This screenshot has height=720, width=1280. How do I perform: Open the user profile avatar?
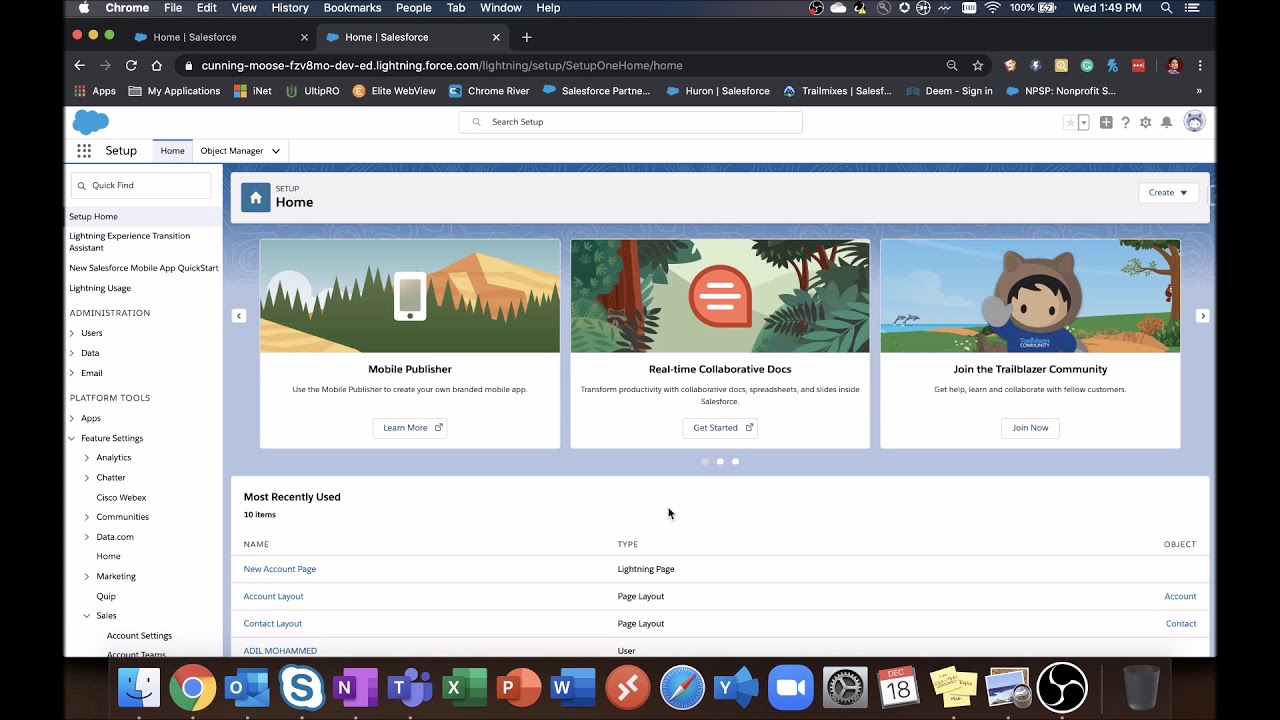[1194, 122]
